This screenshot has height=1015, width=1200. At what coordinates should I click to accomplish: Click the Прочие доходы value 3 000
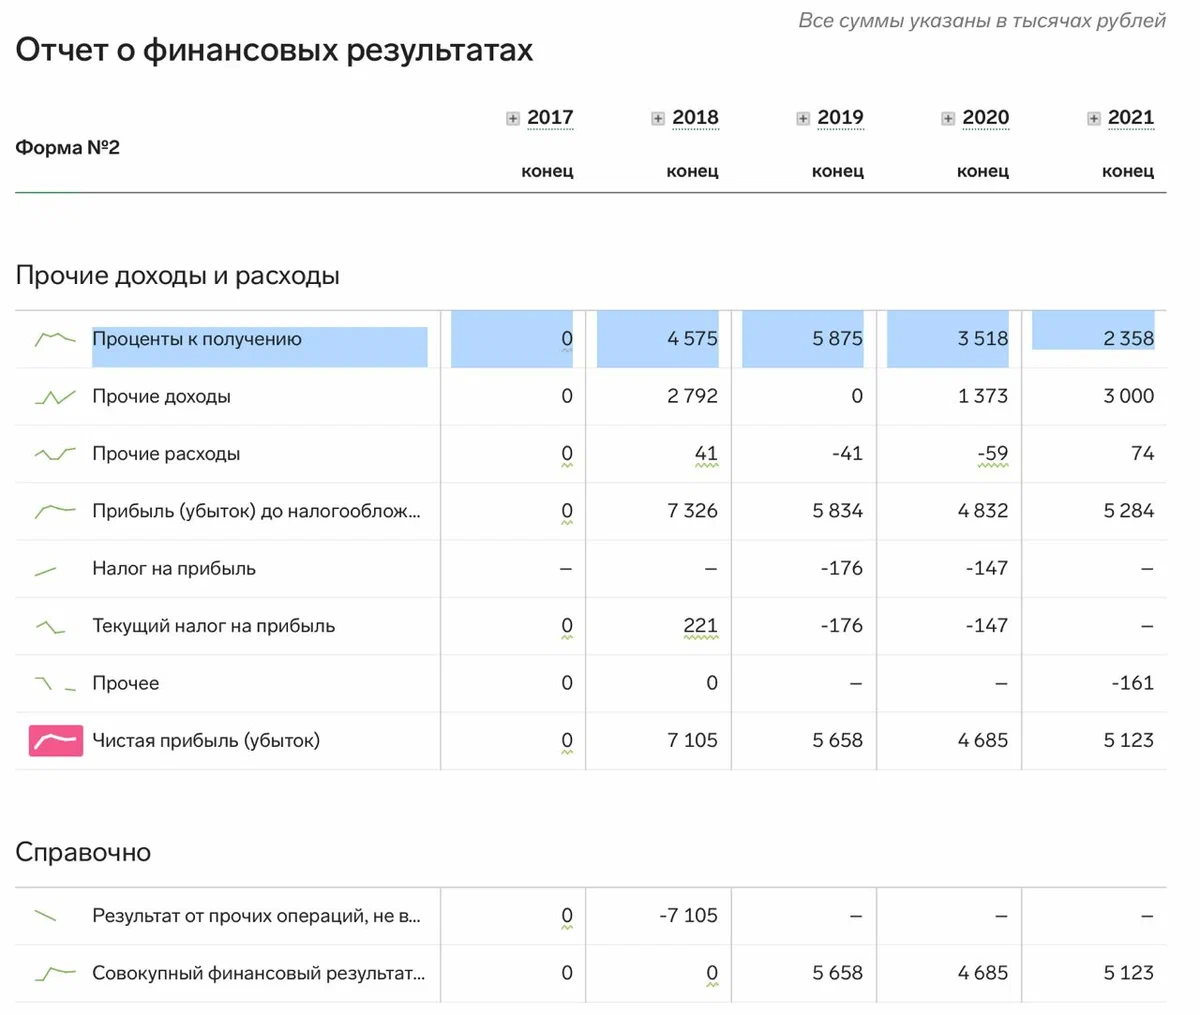(x=1129, y=397)
